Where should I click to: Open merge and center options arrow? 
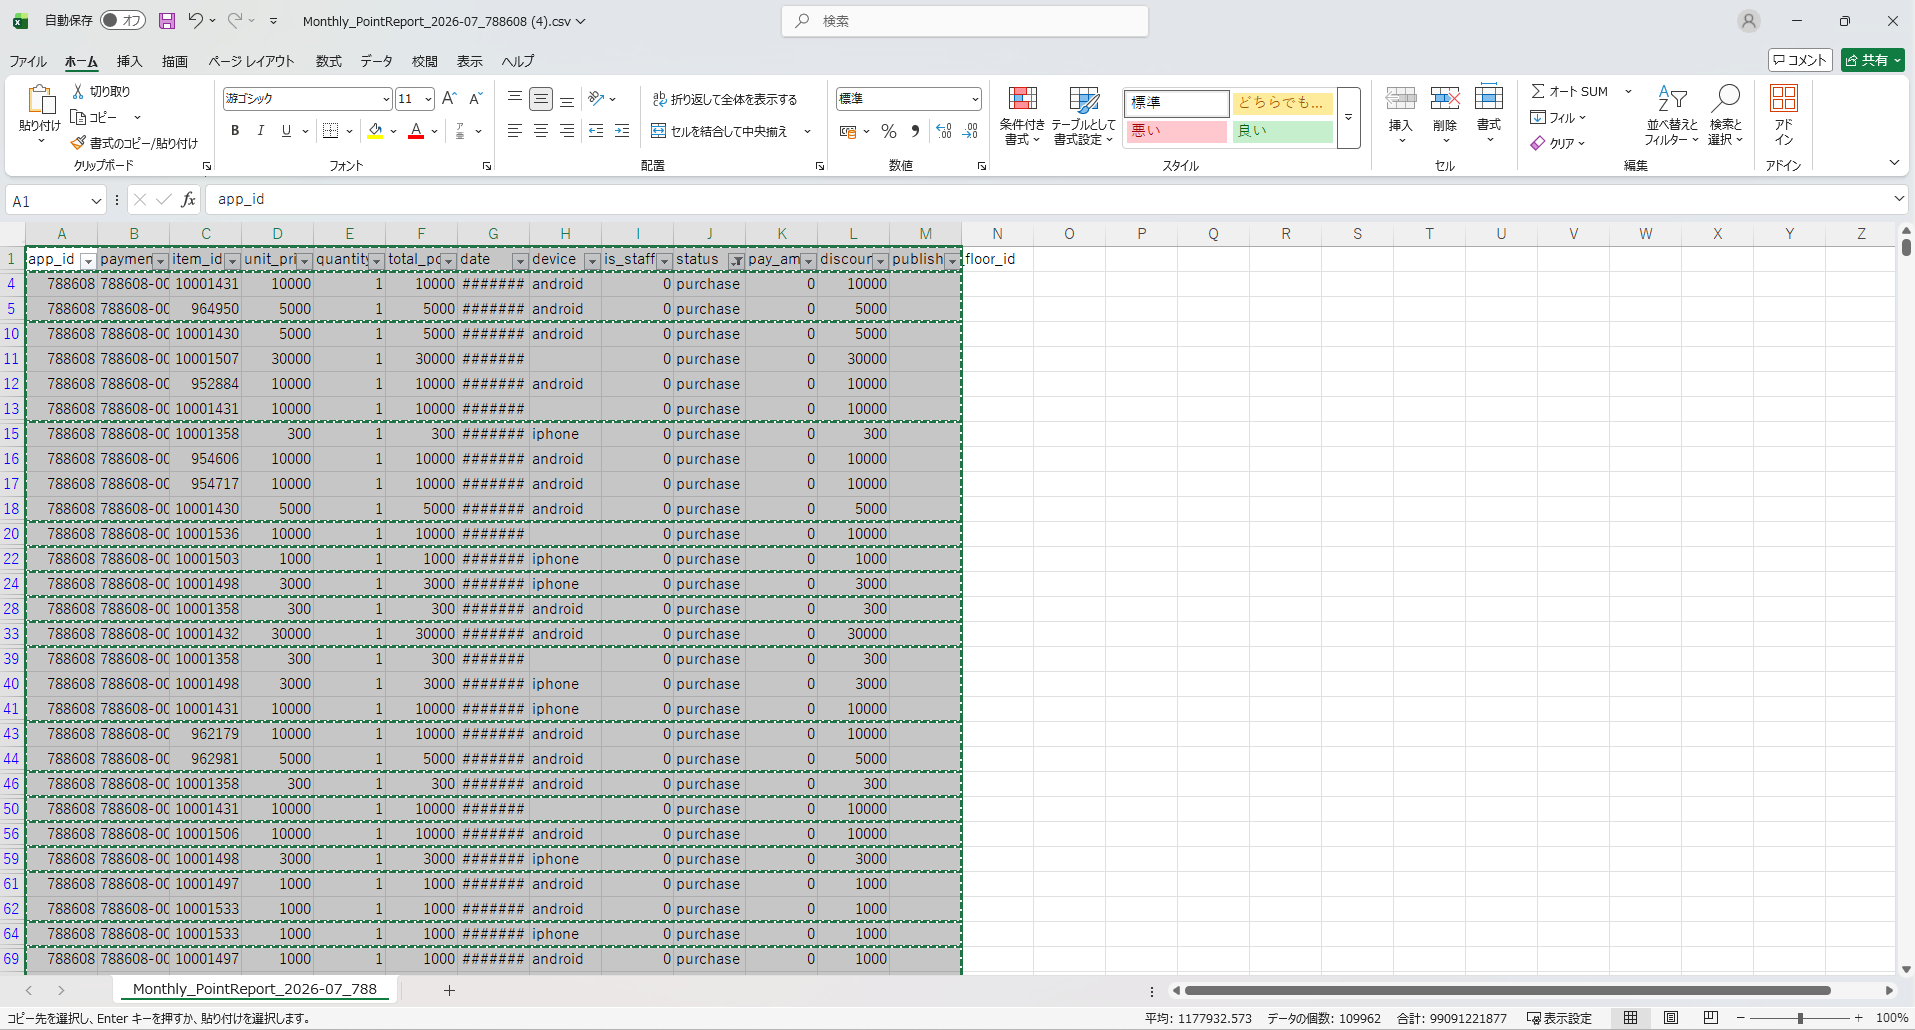pyautogui.click(x=807, y=131)
